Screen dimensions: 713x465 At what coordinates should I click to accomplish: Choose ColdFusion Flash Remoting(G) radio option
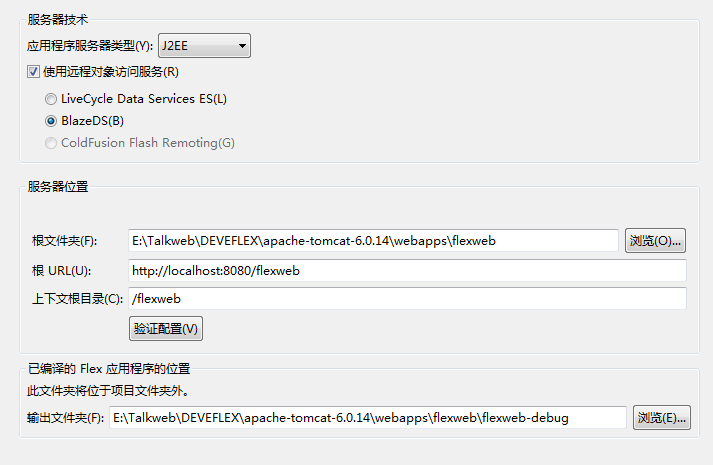coord(51,143)
